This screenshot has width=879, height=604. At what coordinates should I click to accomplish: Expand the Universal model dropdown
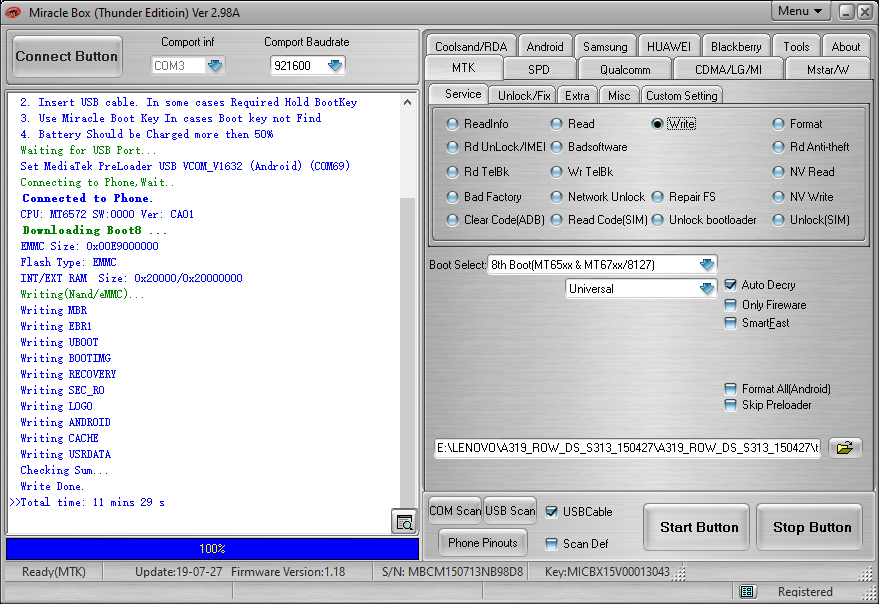coord(707,289)
